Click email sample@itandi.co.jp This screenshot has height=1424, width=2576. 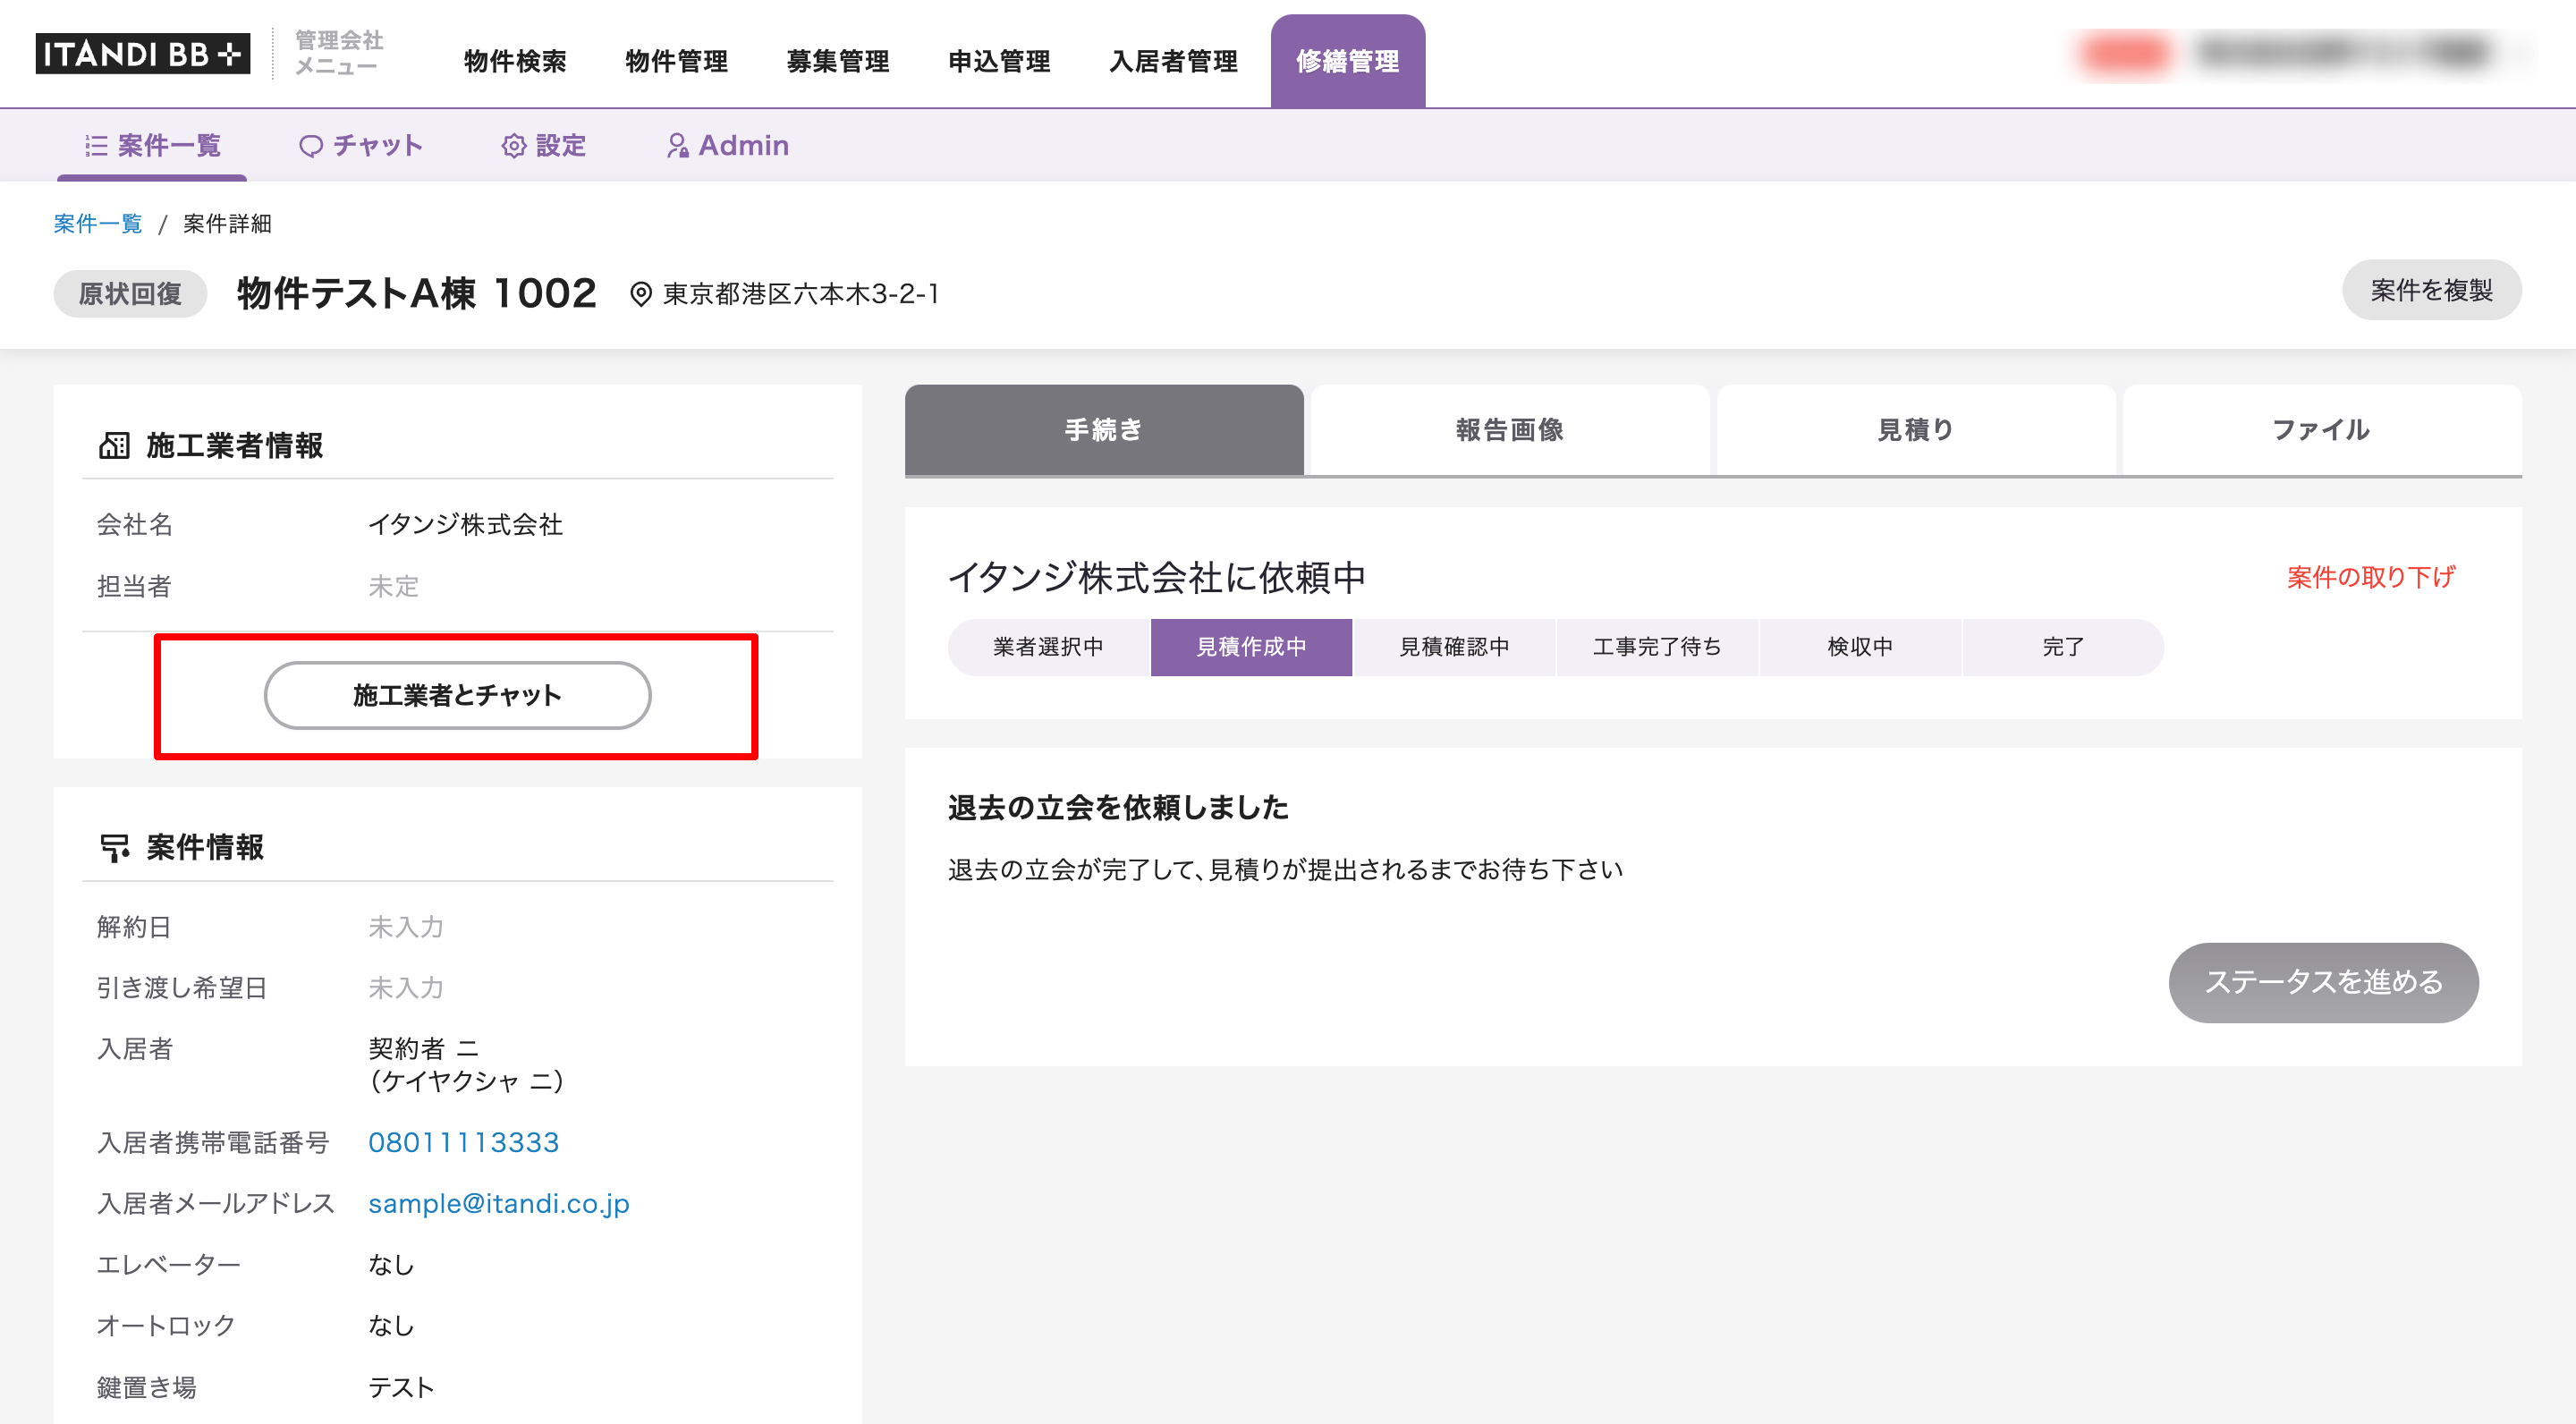point(499,1203)
